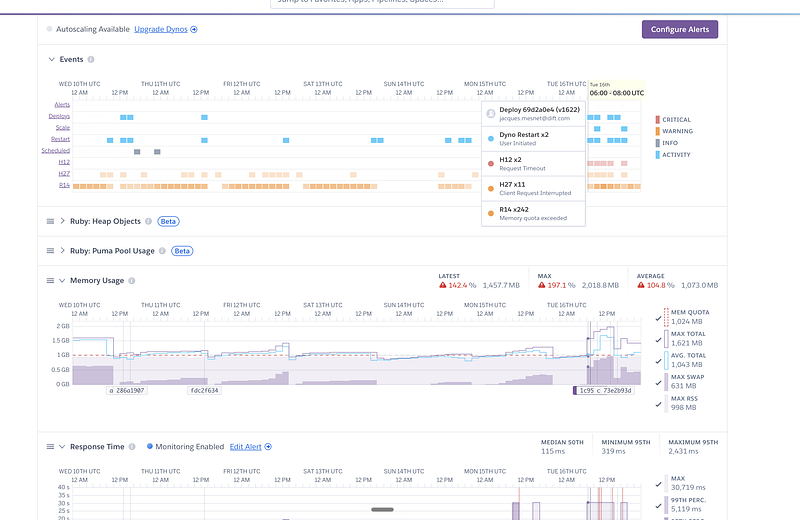Image resolution: width=800 pixels, height=520 pixels.
Task: Collapse the Events section chevron
Action: 52,59
